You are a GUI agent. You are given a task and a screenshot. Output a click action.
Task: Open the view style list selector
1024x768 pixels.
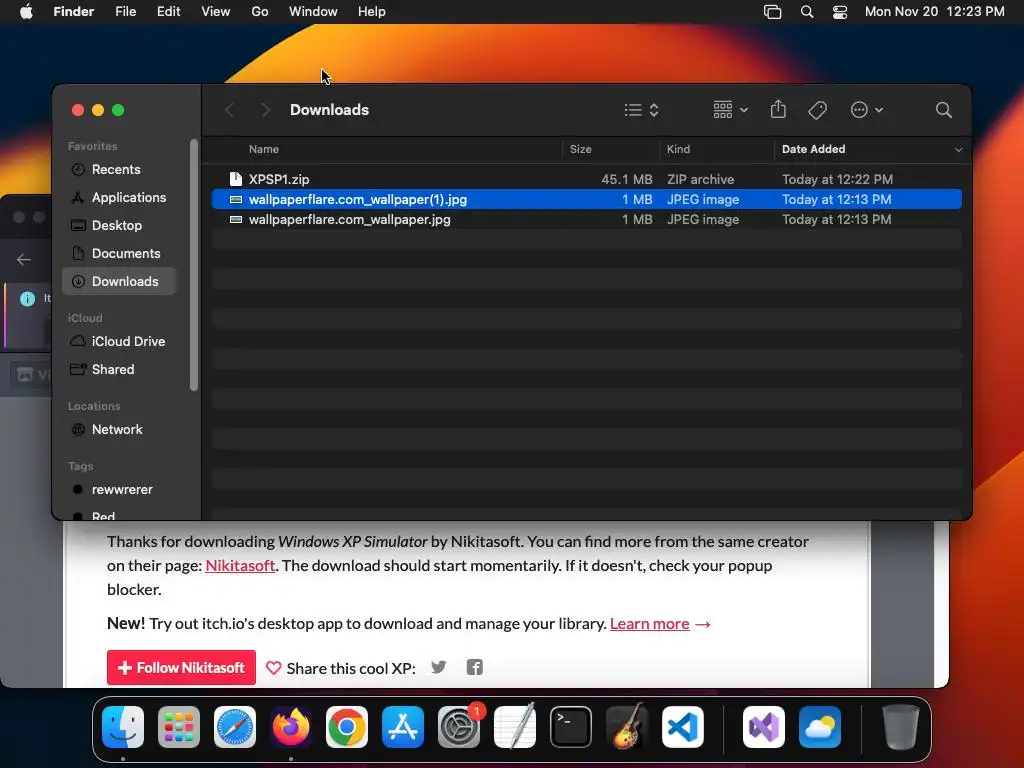[x=641, y=110]
